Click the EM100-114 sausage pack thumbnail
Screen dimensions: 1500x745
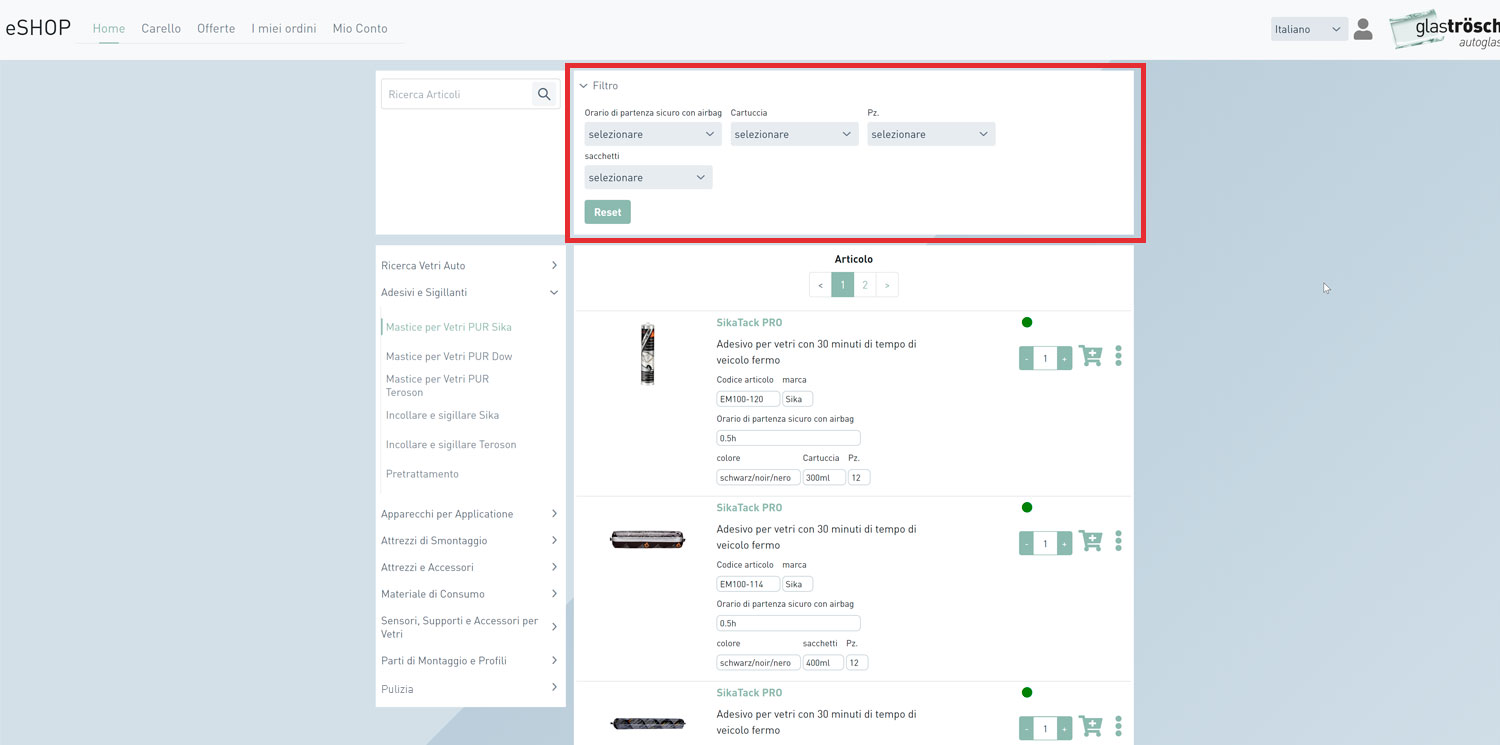coord(648,540)
